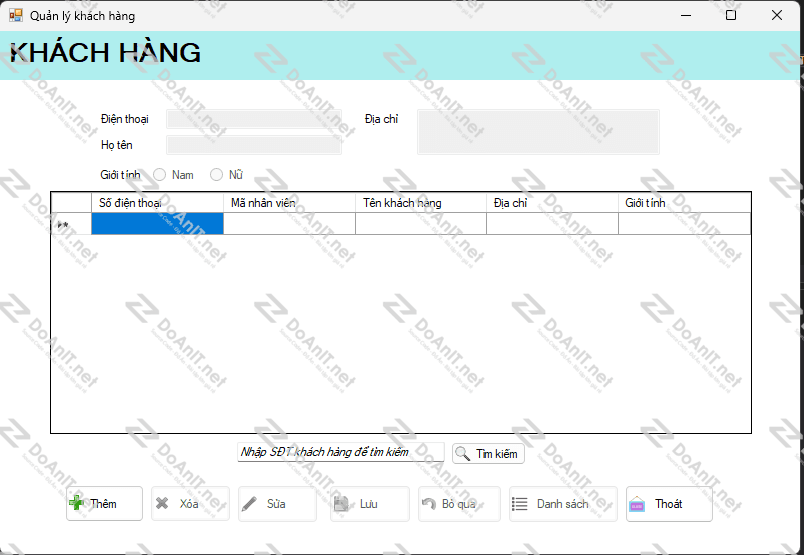Sort by Số điện thoại column header
This screenshot has height=555, width=804.
pos(157,203)
